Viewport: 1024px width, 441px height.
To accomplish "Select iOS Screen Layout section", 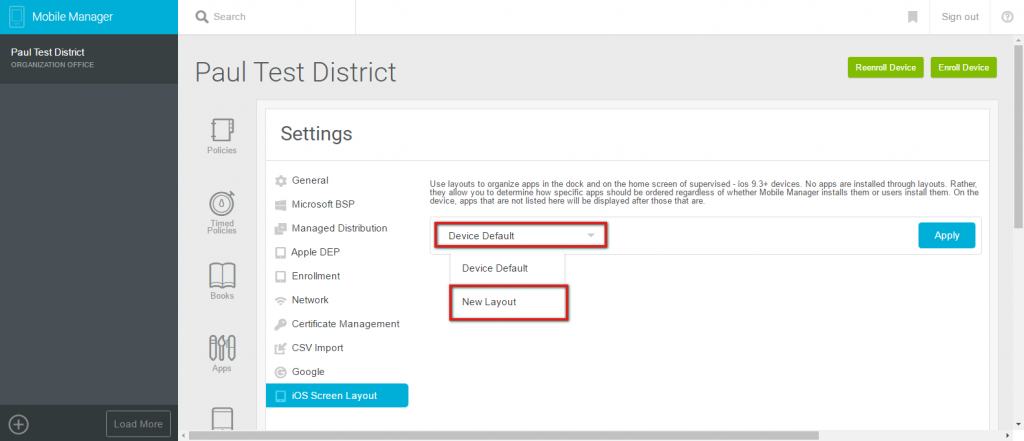I will click(x=337, y=396).
